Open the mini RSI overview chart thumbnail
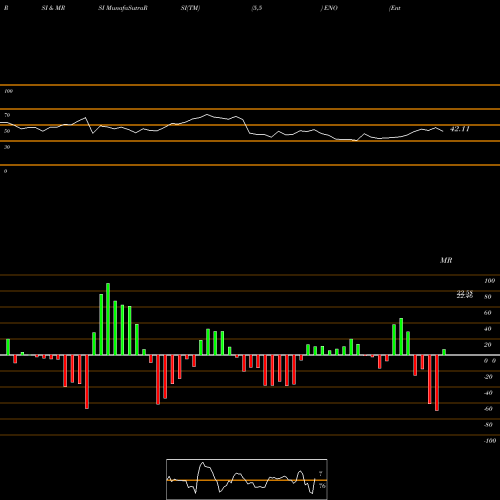This screenshot has width=500, height=500. tap(247, 479)
